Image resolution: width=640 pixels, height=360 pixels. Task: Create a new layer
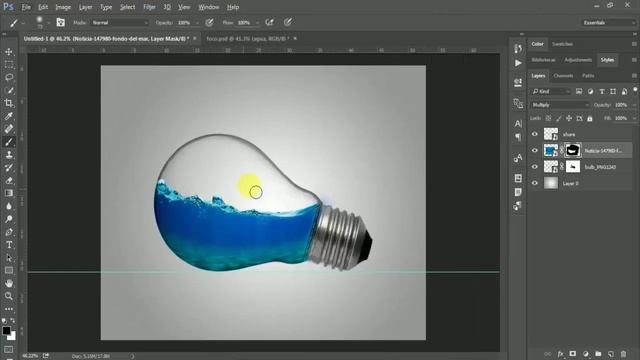(x=611, y=354)
